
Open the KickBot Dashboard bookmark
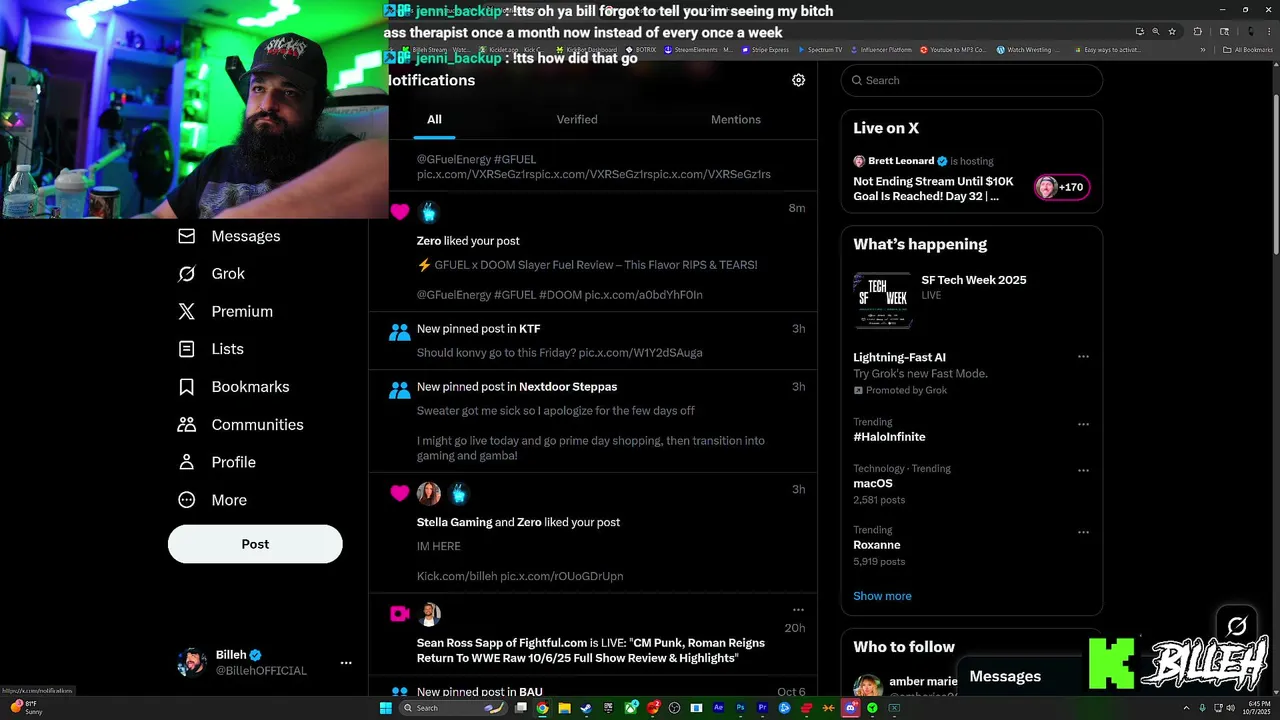pos(585,50)
